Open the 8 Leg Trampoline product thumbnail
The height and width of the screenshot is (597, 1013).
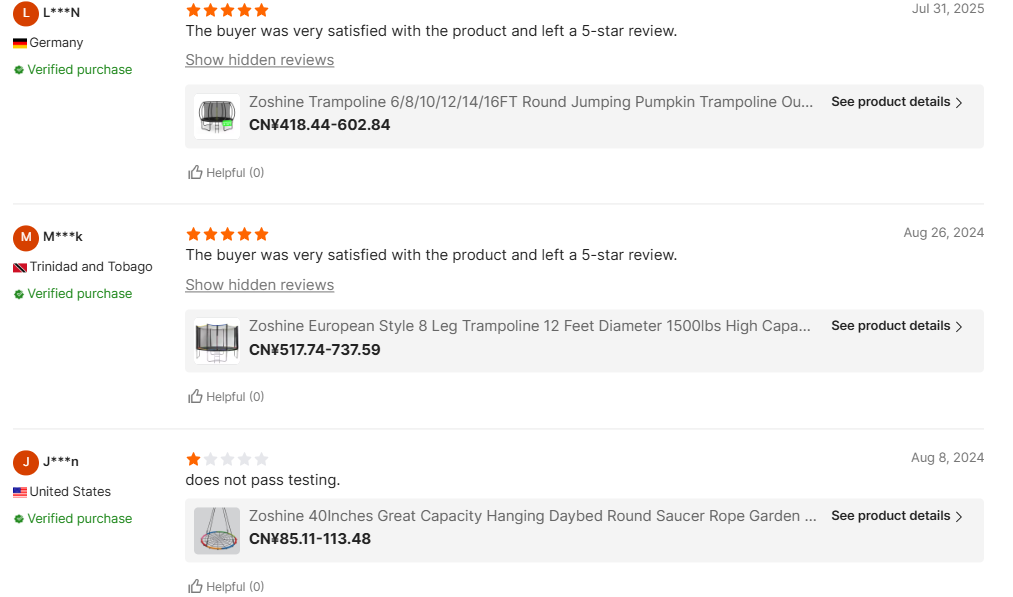click(x=216, y=341)
